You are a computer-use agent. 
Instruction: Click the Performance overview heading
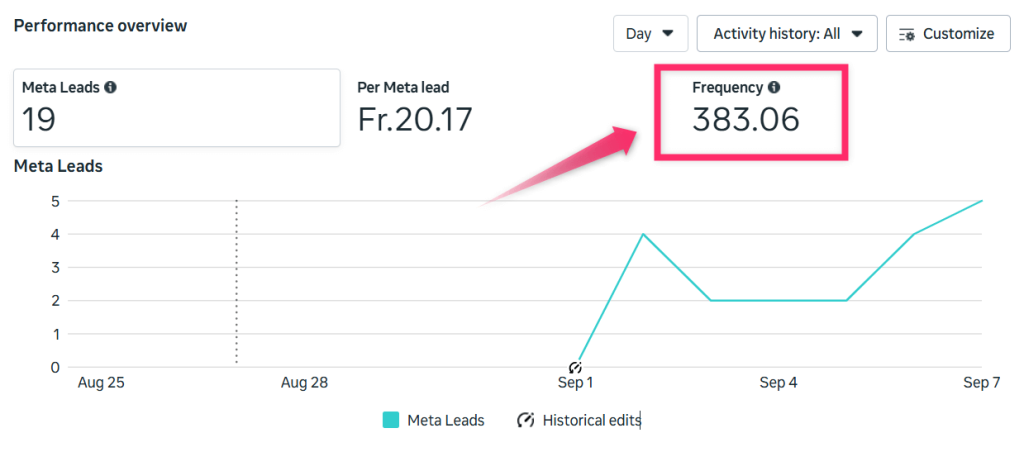(x=100, y=26)
